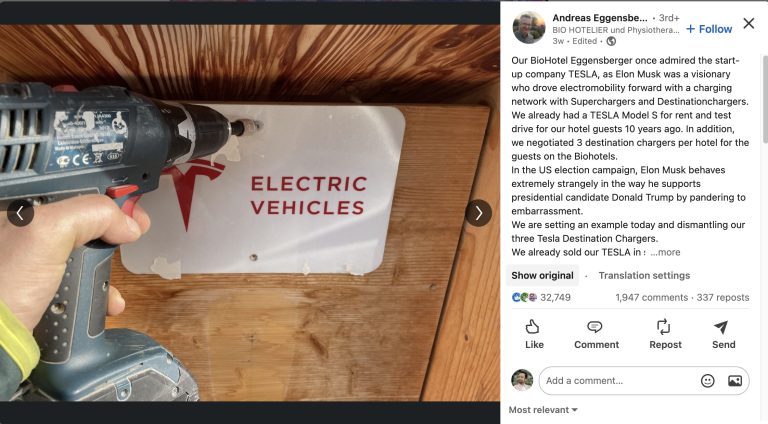View the 32,749 reactions list

click(541, 297)
